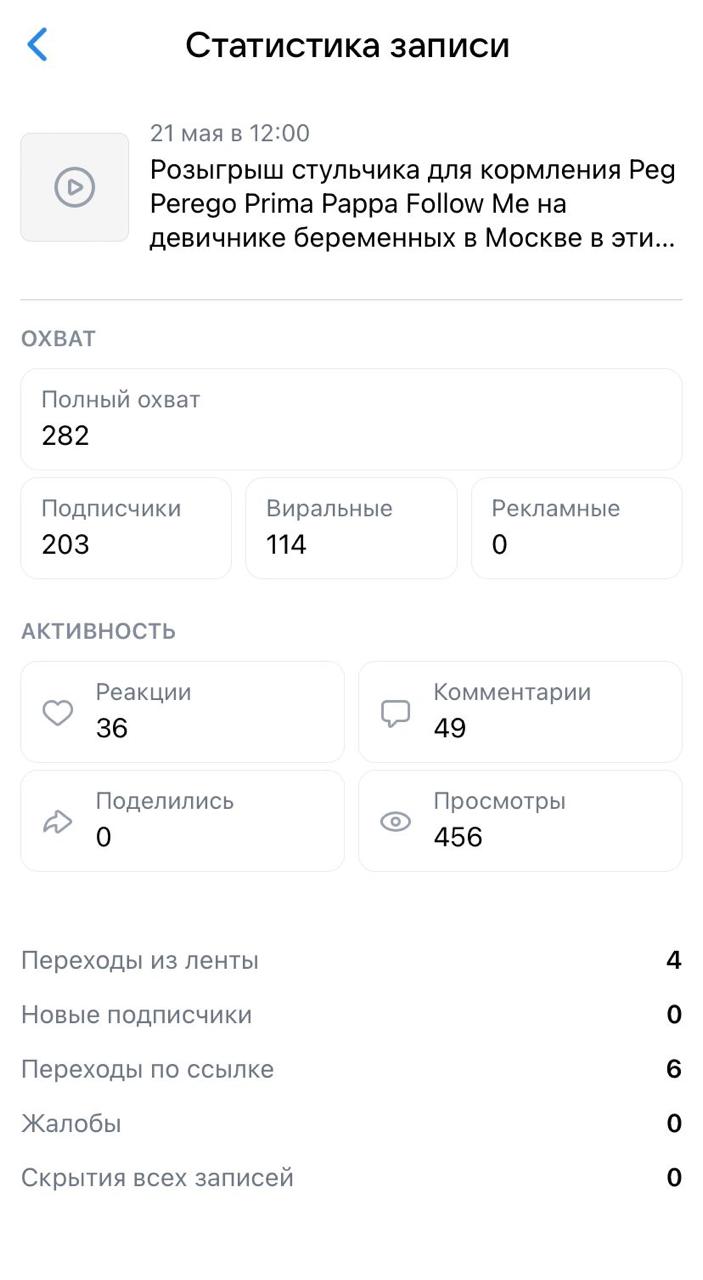The height and width of the screenshot is (1280, 703).
Task: Click the Переходы из ленты row
Action: pyautogui.click(x=351, y=961)
